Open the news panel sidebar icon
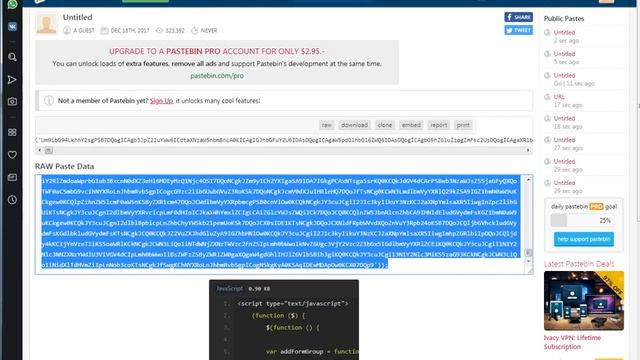 click(12, 177)
